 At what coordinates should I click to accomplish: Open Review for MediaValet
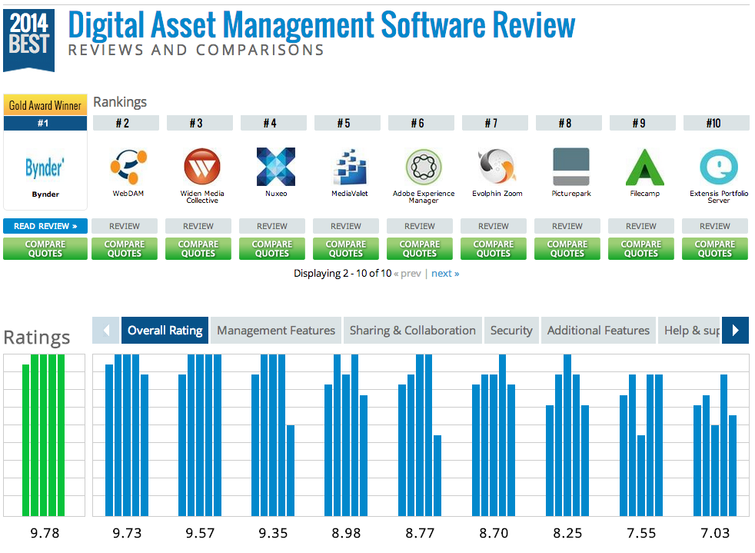tap(346, 226)
